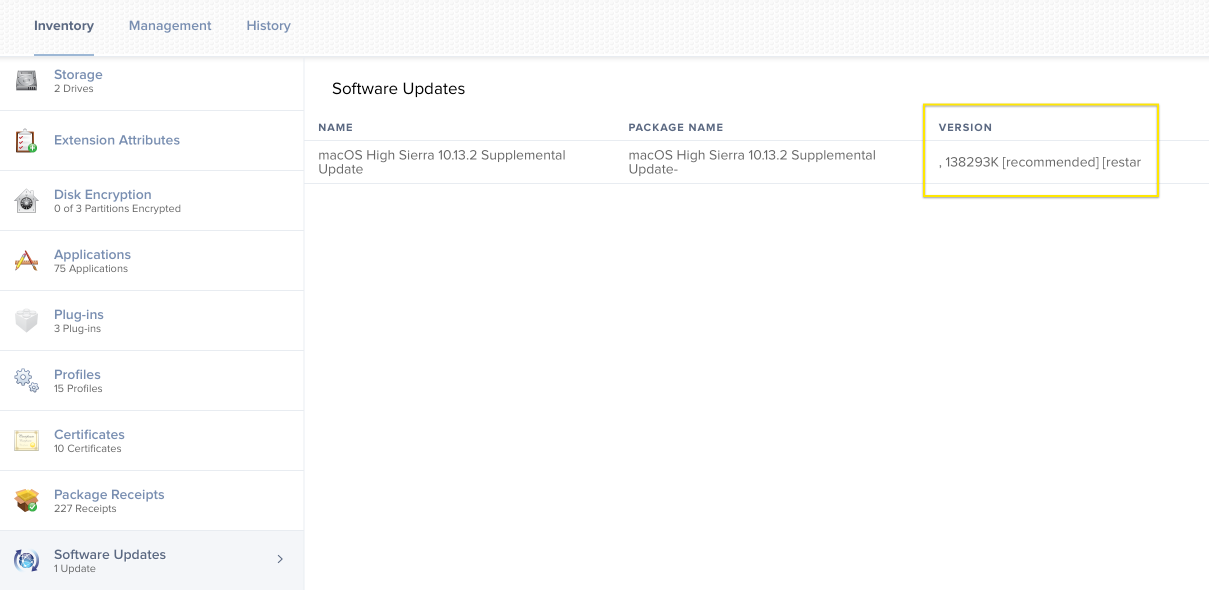
Task: Select the package name cell ending in 'Update-'
Action: pos(752,162)
